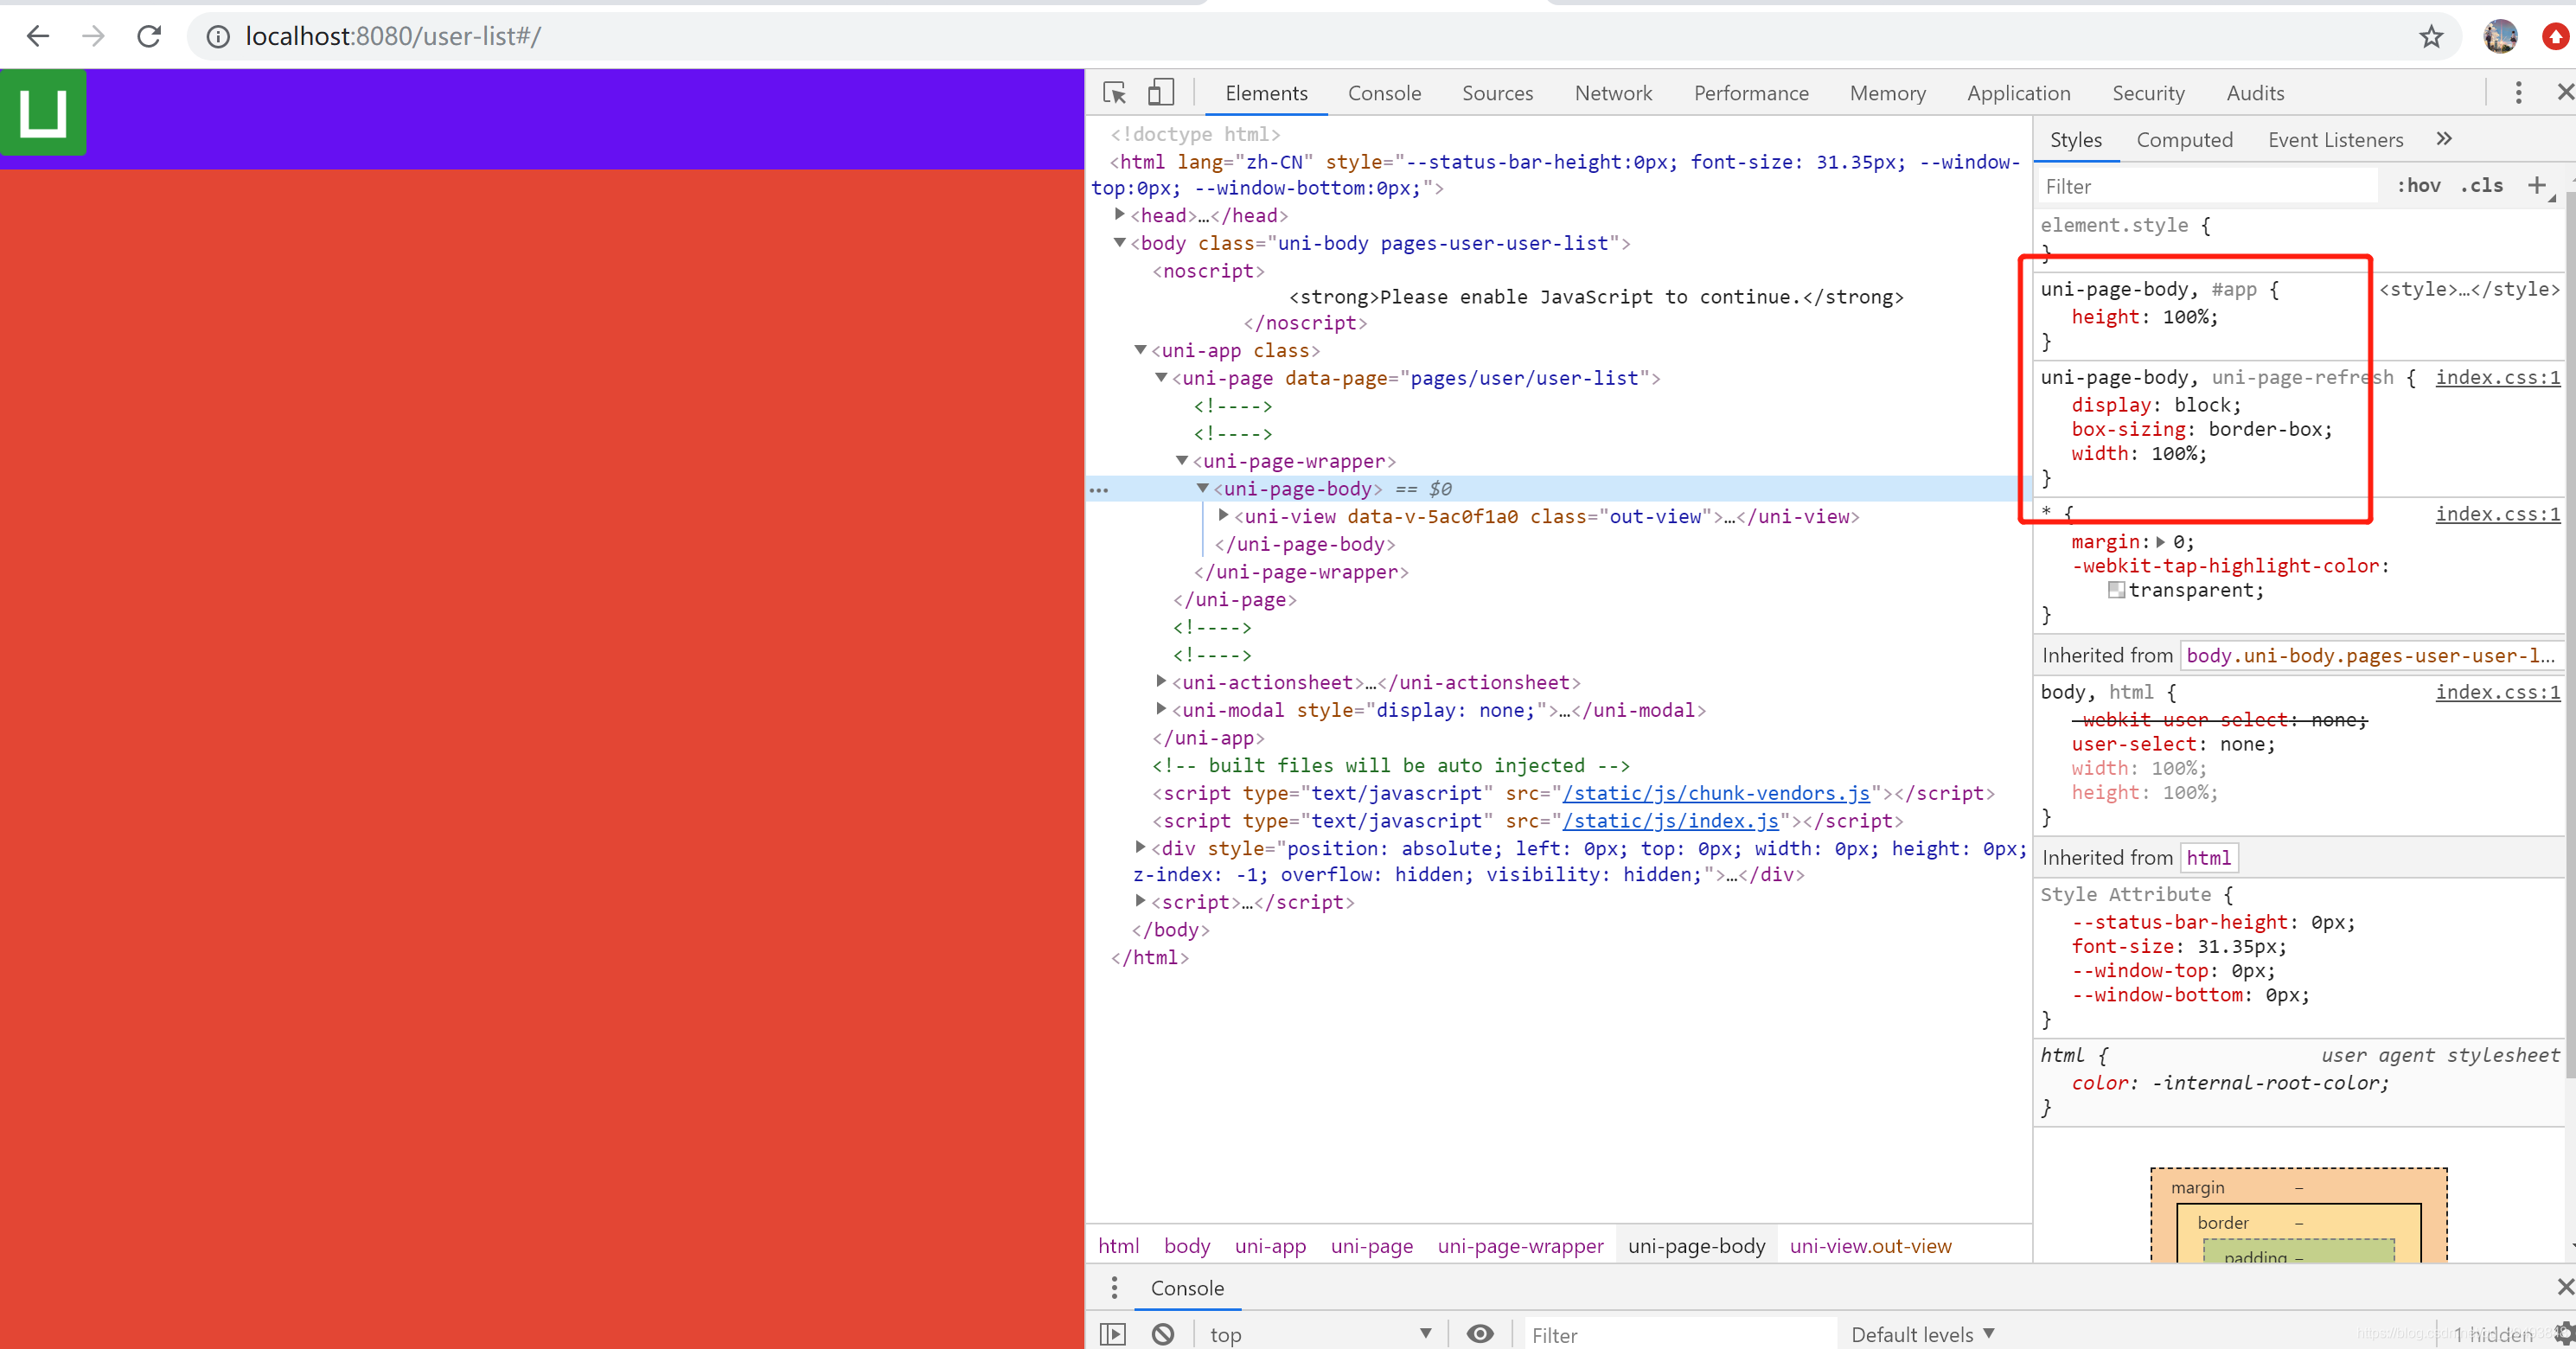
Task: Collapse the selected uni-page-body node
Action: pos(1203,488)
